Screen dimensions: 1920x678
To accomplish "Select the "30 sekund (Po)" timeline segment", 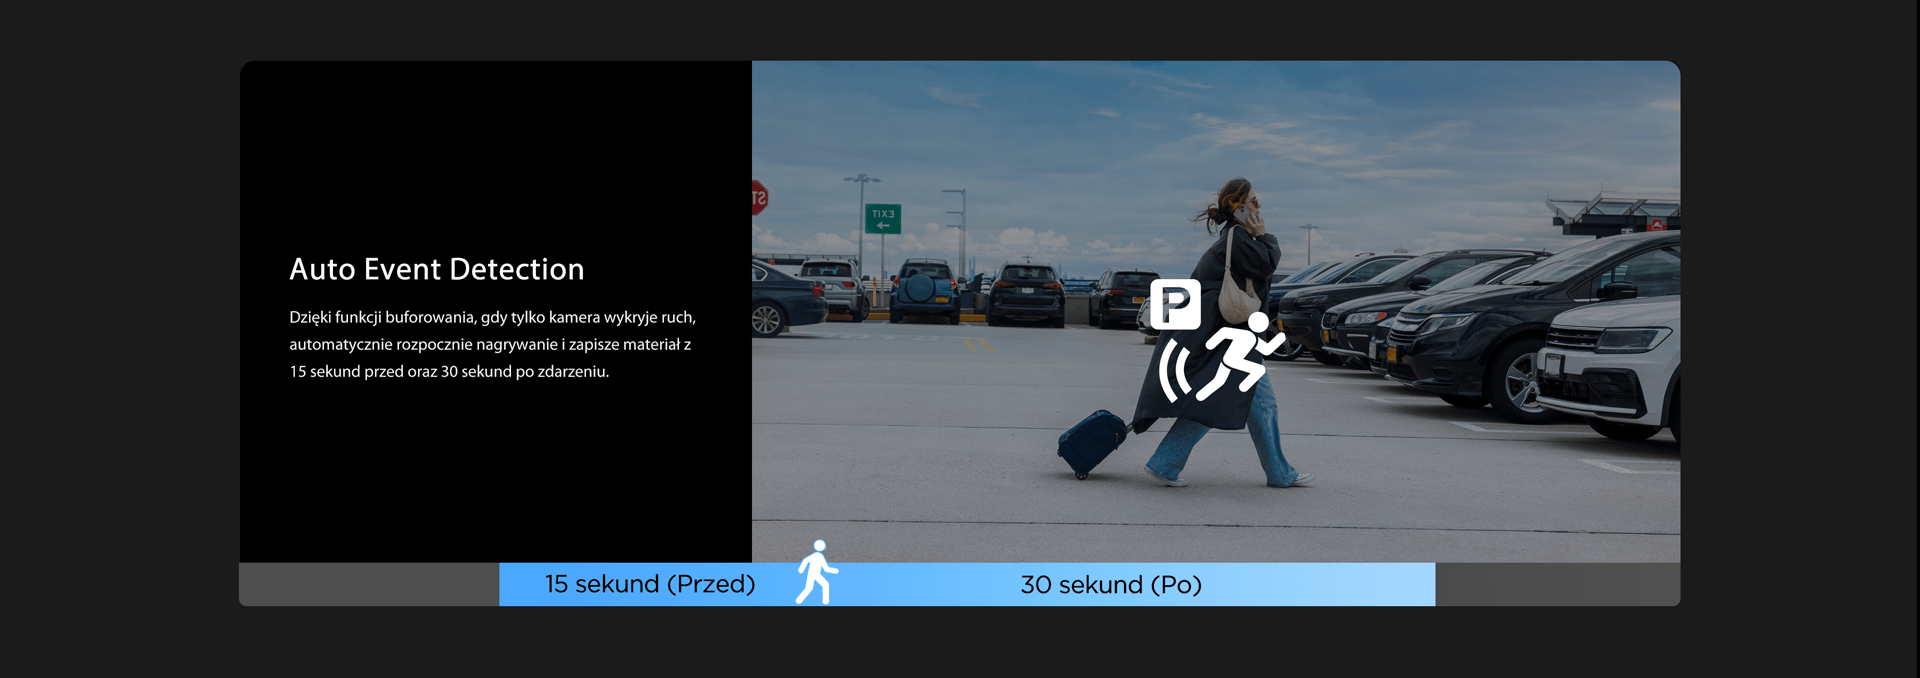I will pyautogui.click(x=1110, y=585).
